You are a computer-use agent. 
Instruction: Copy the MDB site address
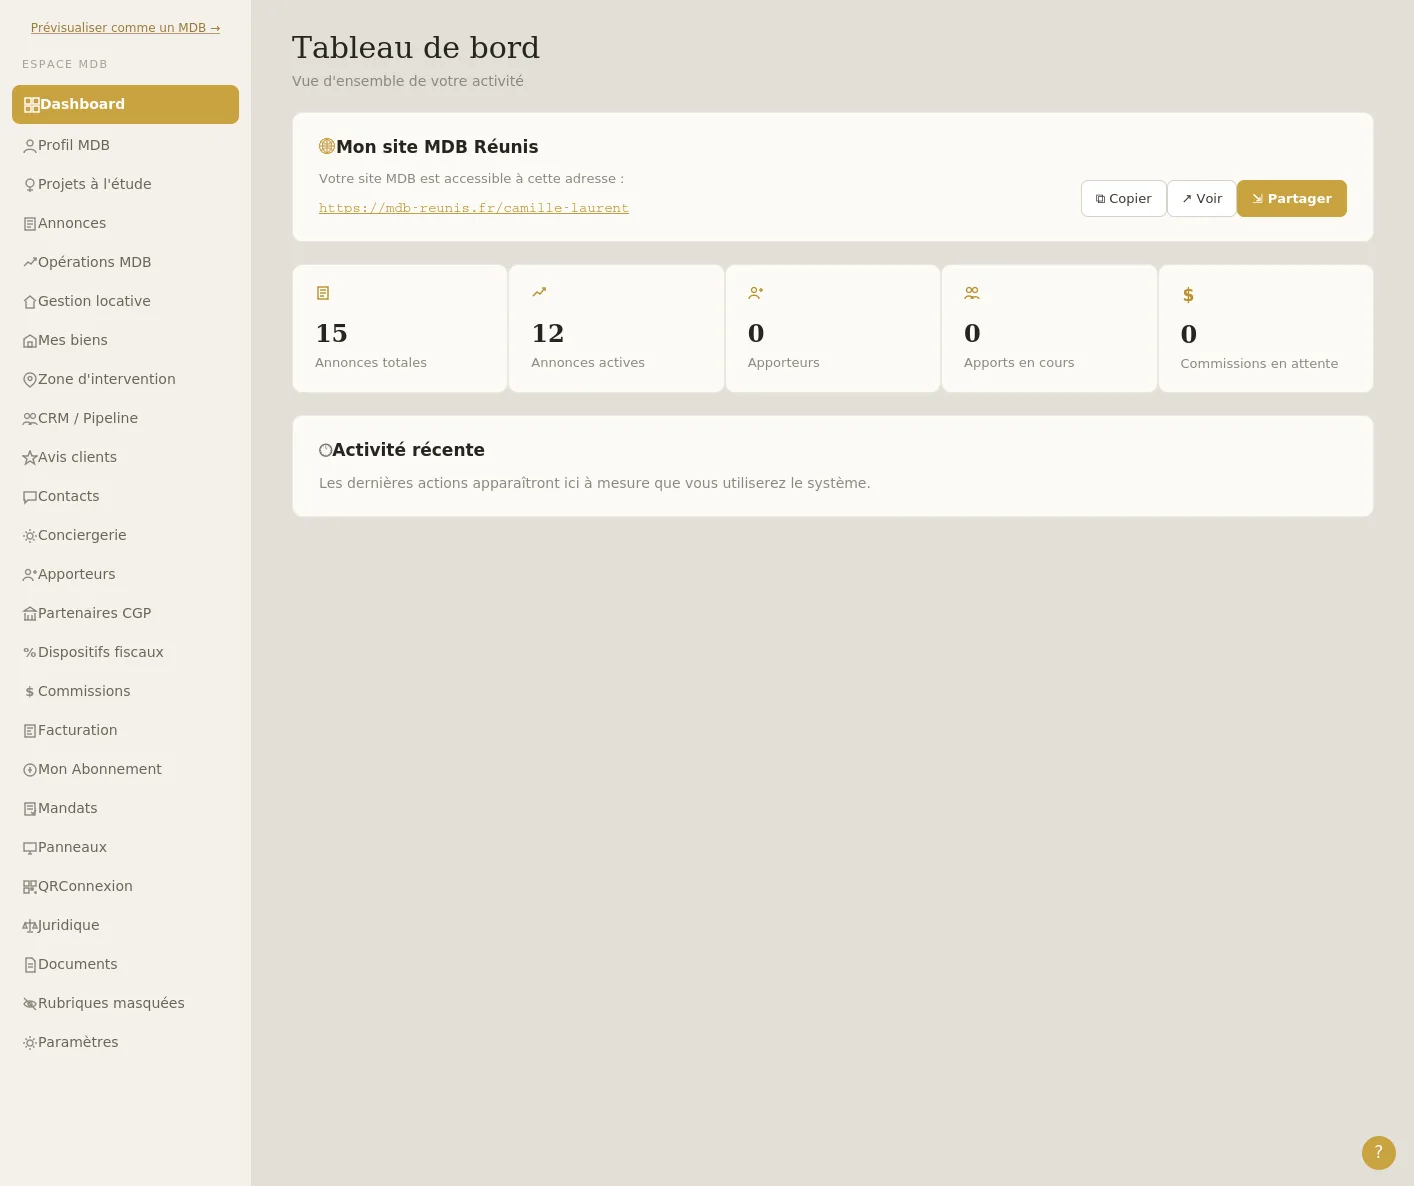point(1124,198)
